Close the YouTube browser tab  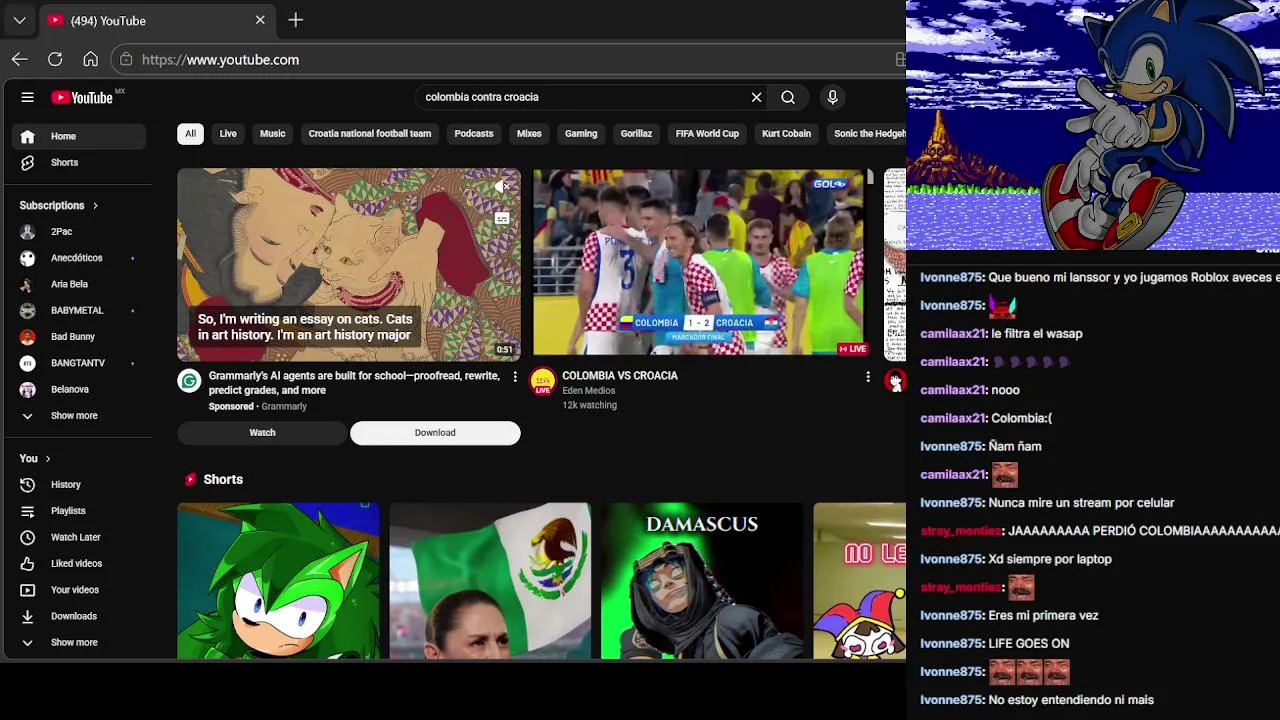tap(260, 20)
